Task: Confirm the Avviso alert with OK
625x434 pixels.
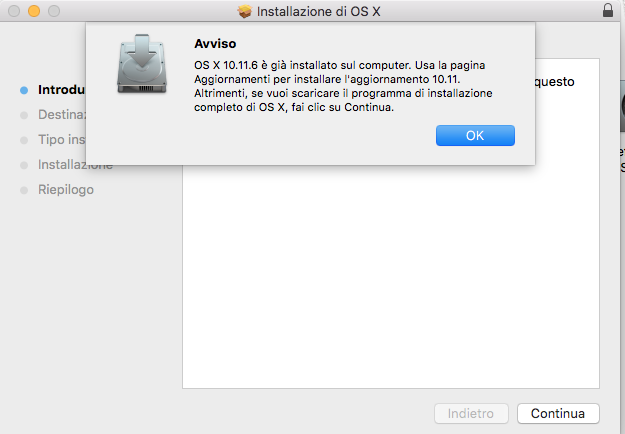Action: coord(475,136)
